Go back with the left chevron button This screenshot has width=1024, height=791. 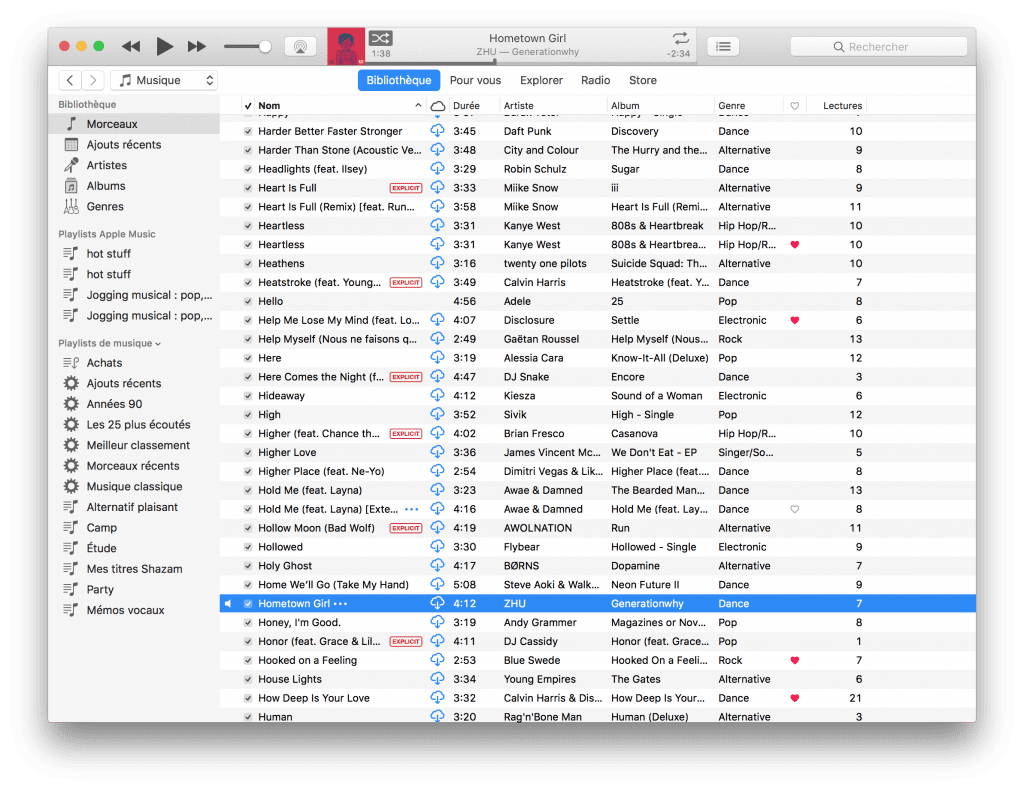[x=70, y=80]
